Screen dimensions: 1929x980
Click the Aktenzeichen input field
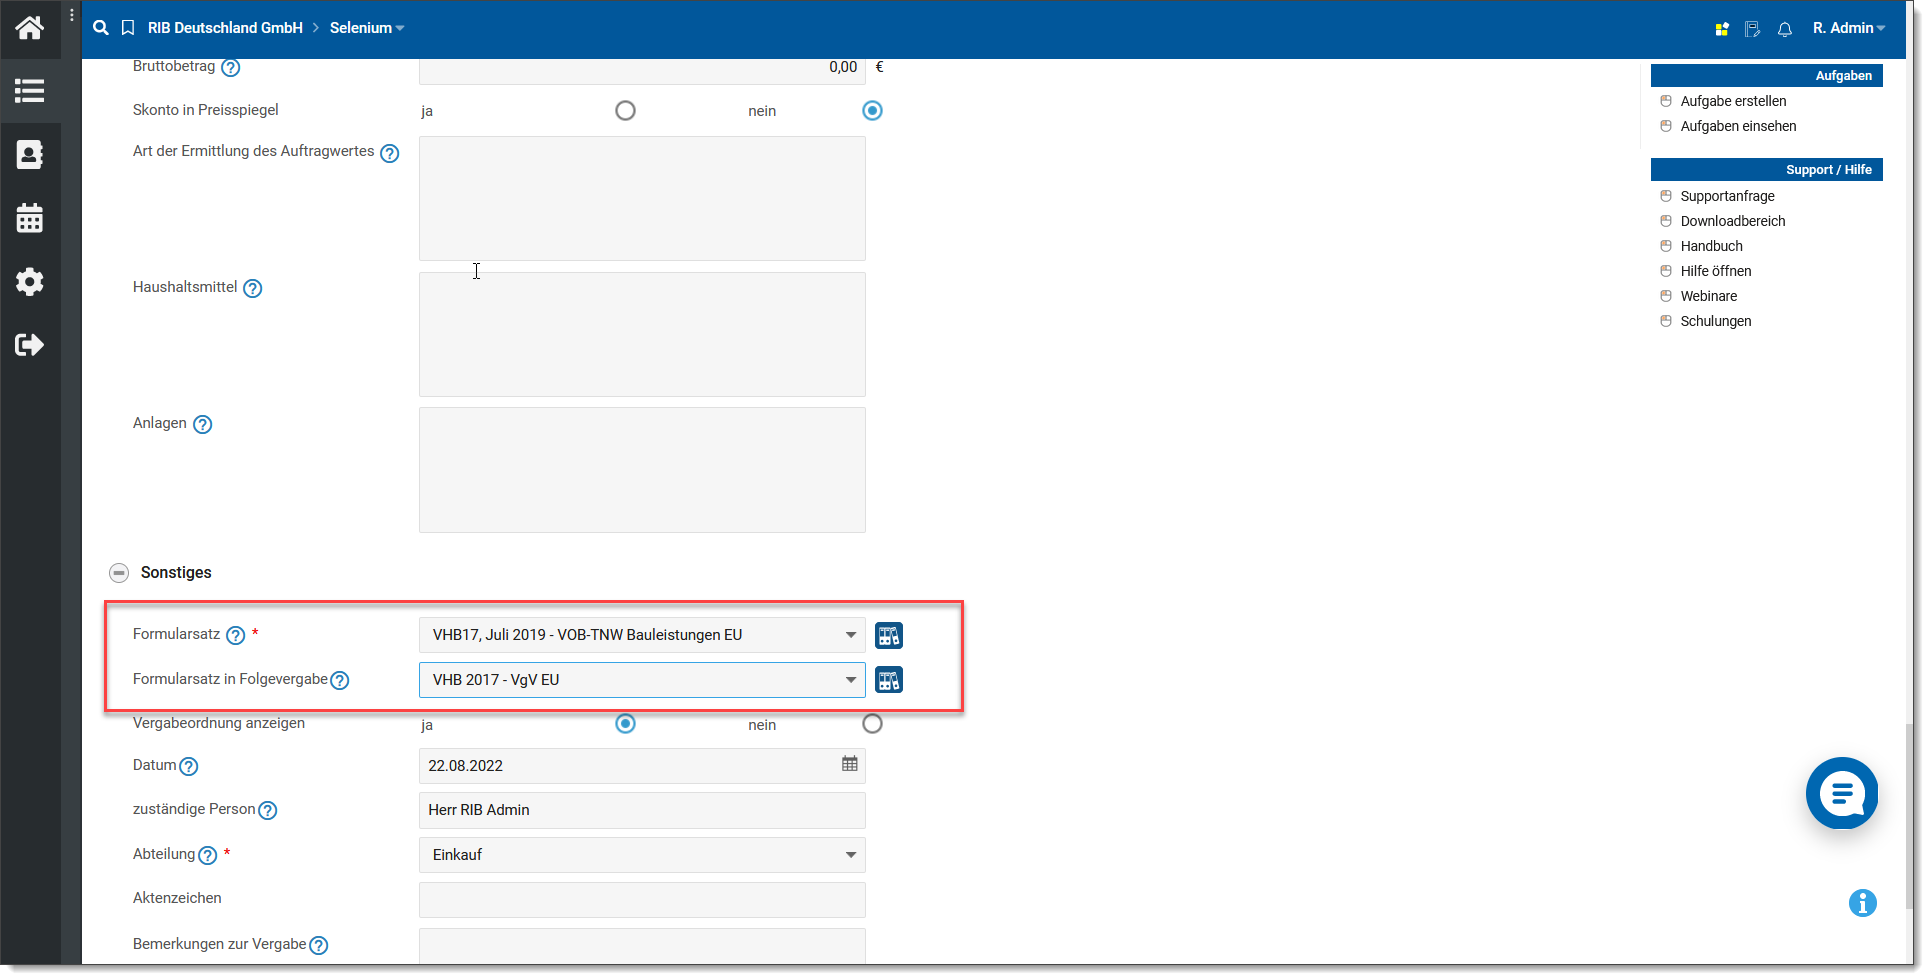click(x=641, y=900)
